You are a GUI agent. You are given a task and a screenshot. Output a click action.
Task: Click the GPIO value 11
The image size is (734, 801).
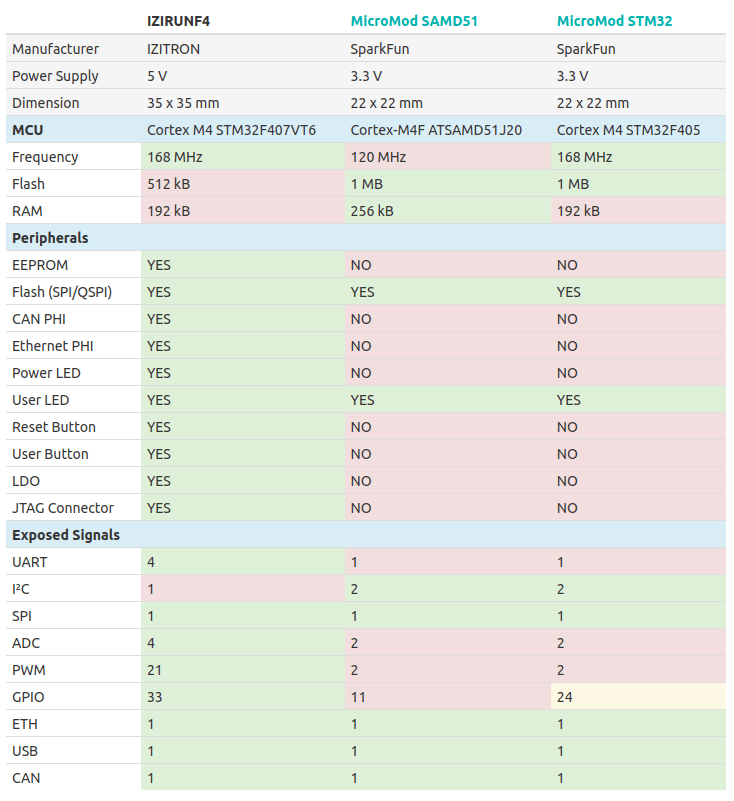tap(358, 697)
